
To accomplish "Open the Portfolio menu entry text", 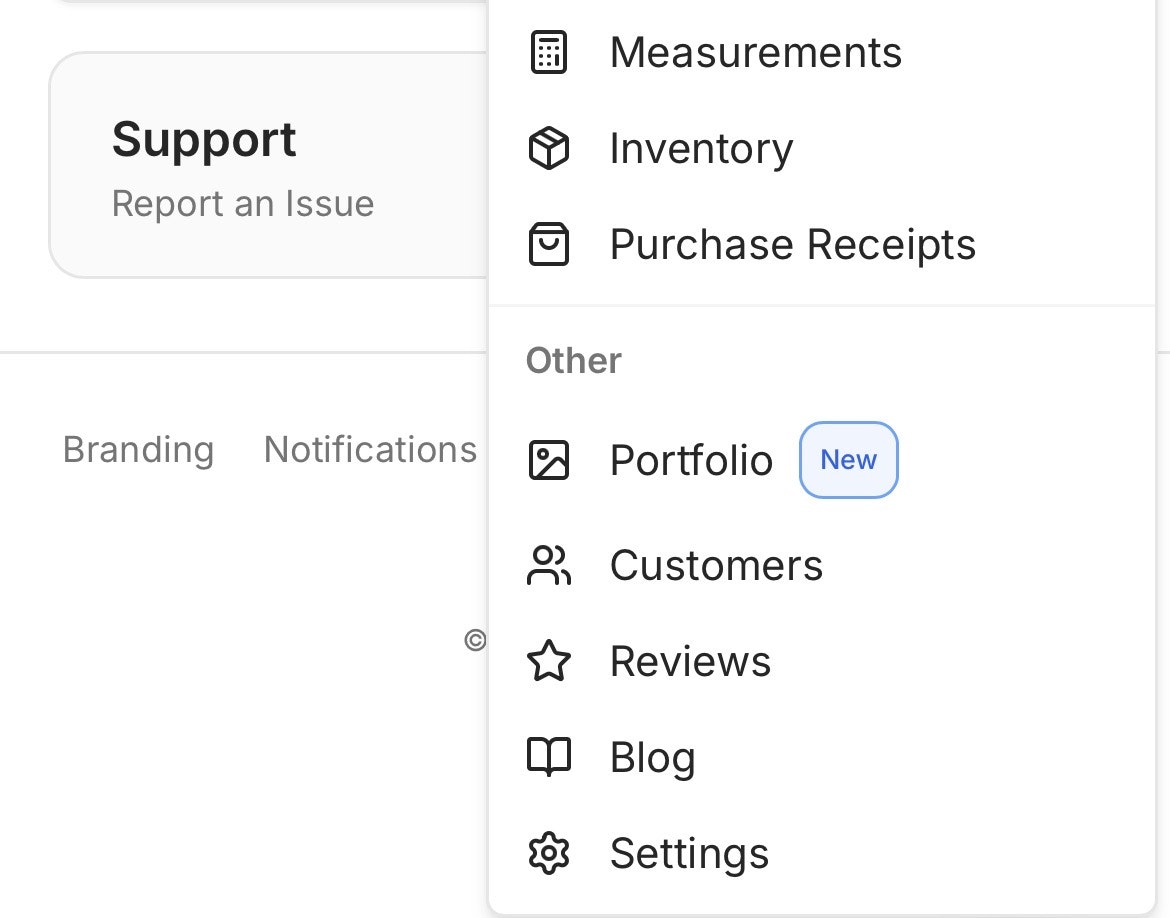I will pyautogui.click(x=691, y=461).
